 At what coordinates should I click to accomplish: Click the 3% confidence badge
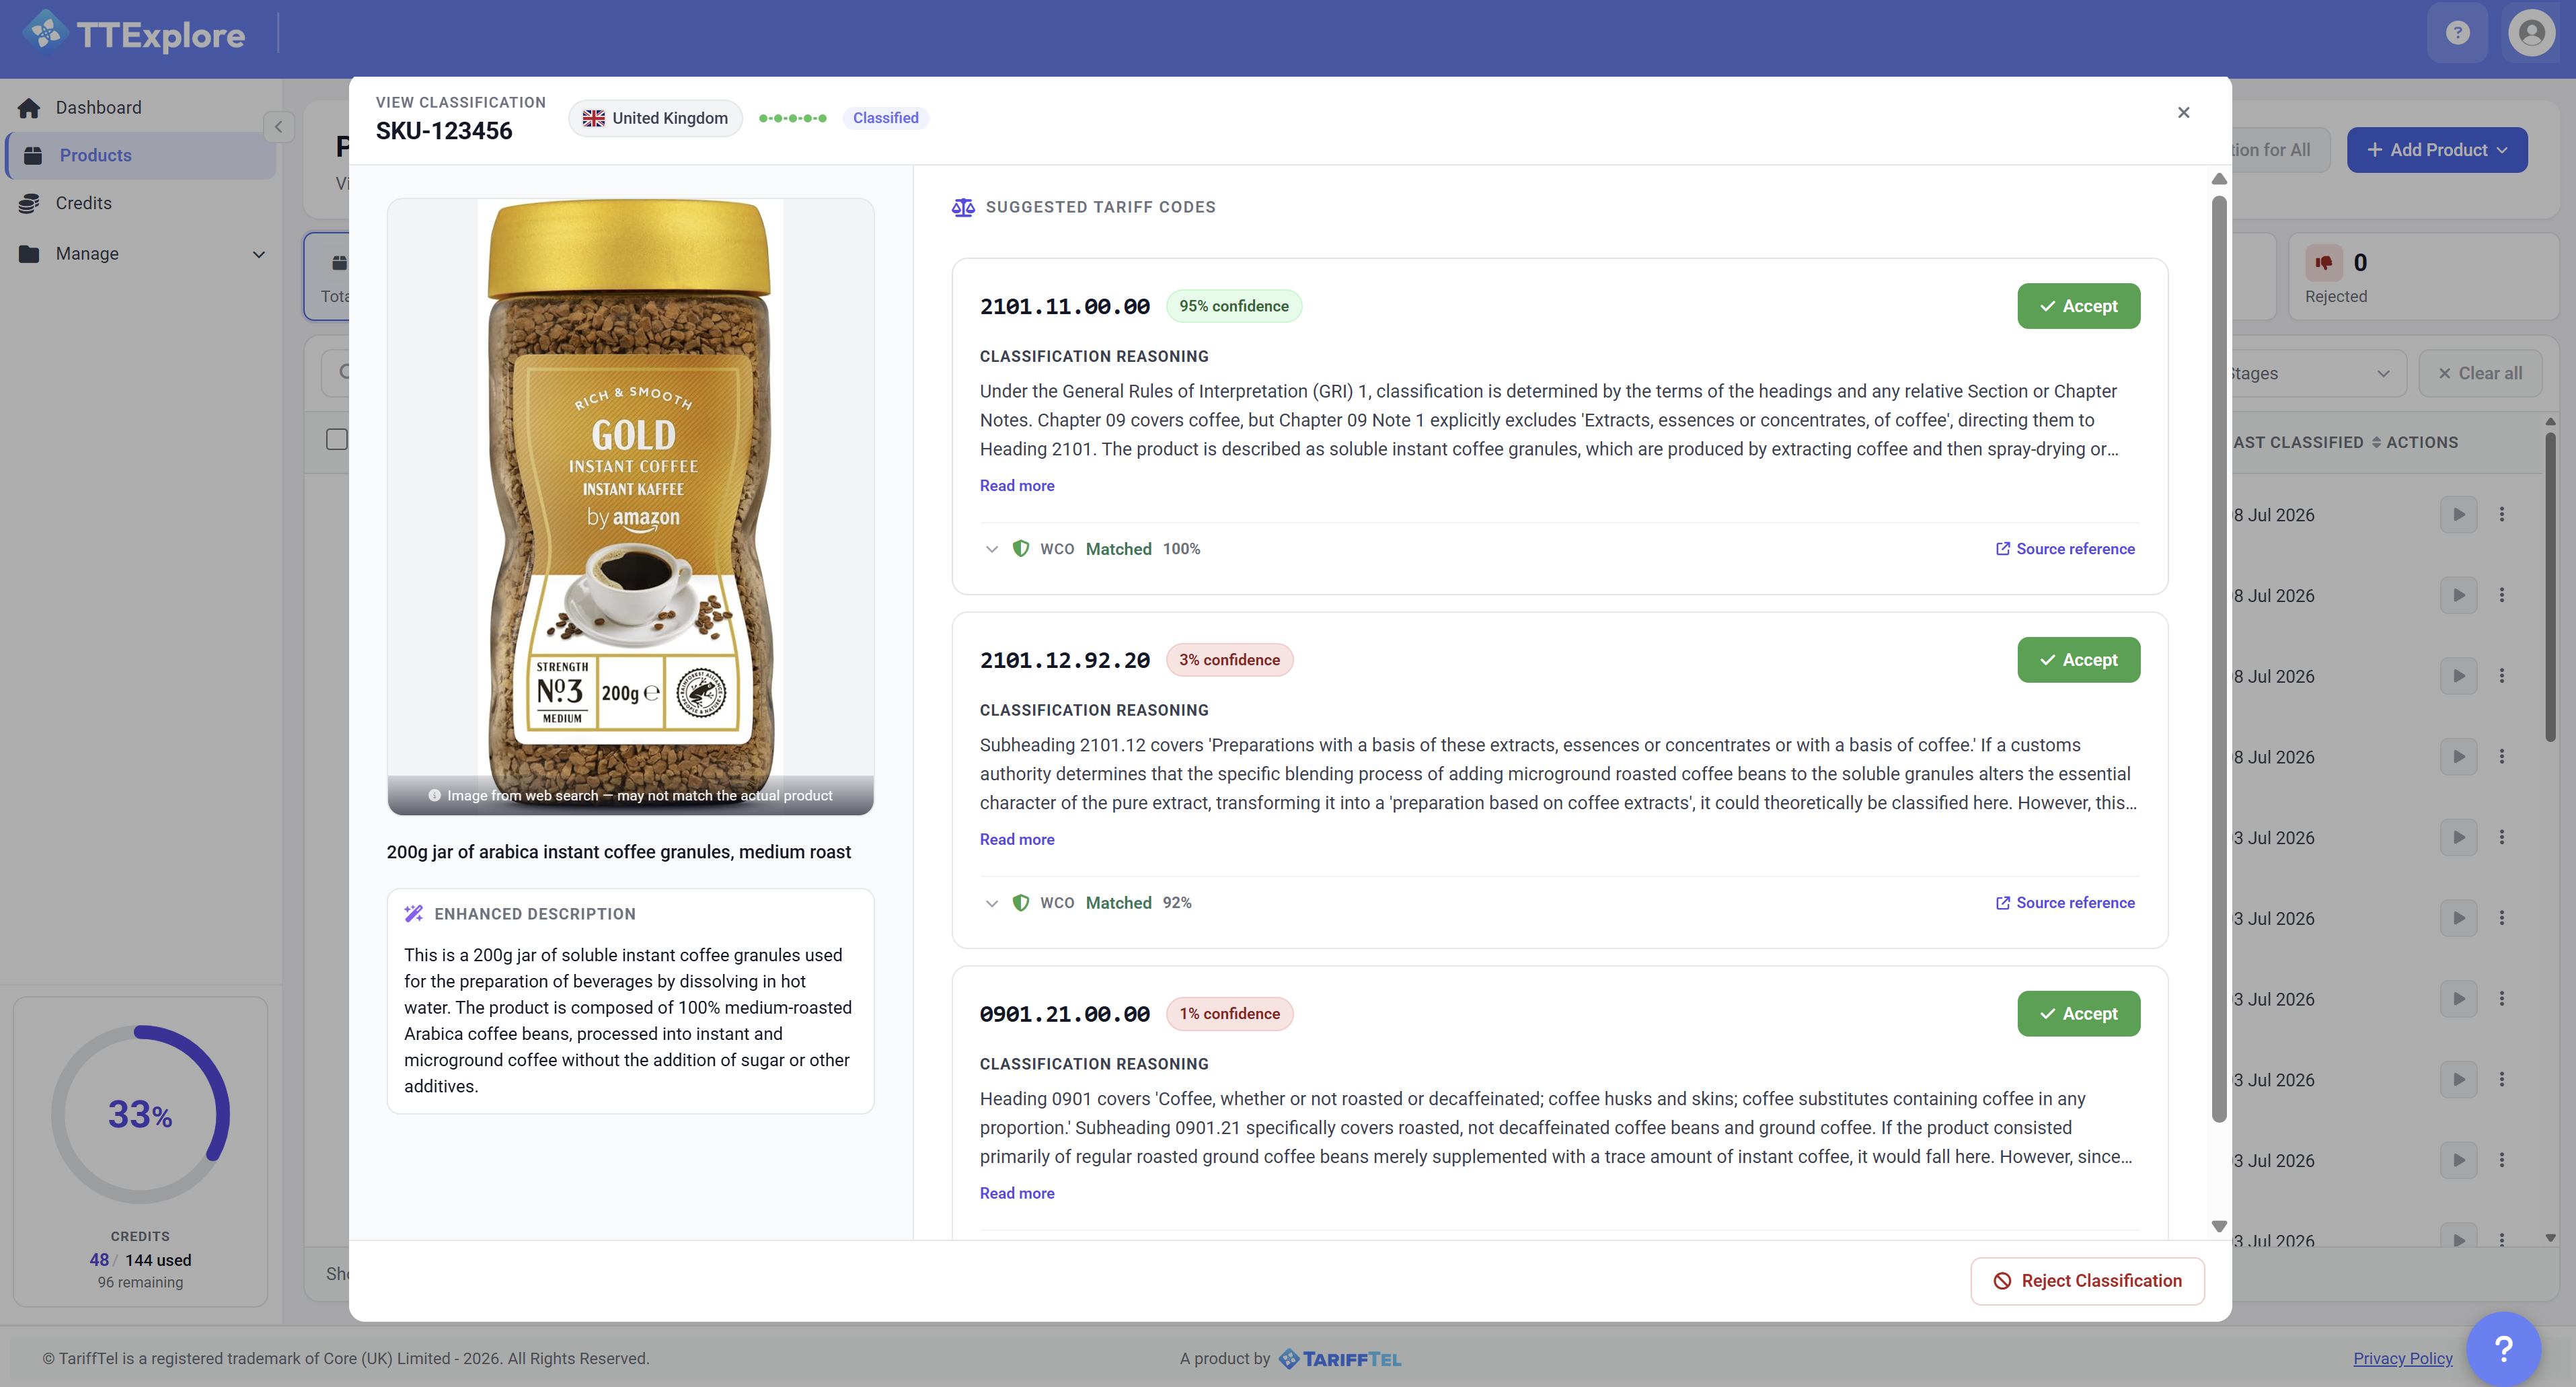[1229, 660]
